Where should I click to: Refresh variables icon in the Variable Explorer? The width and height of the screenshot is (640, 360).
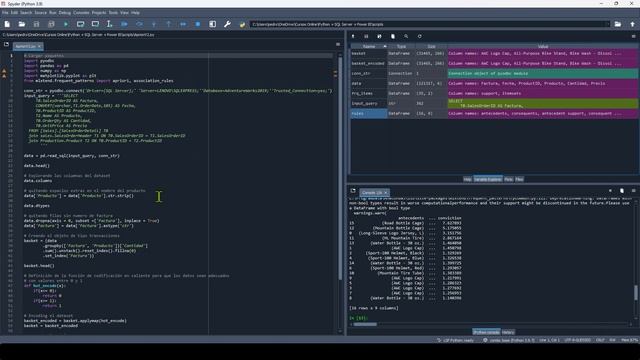(420, 36)
